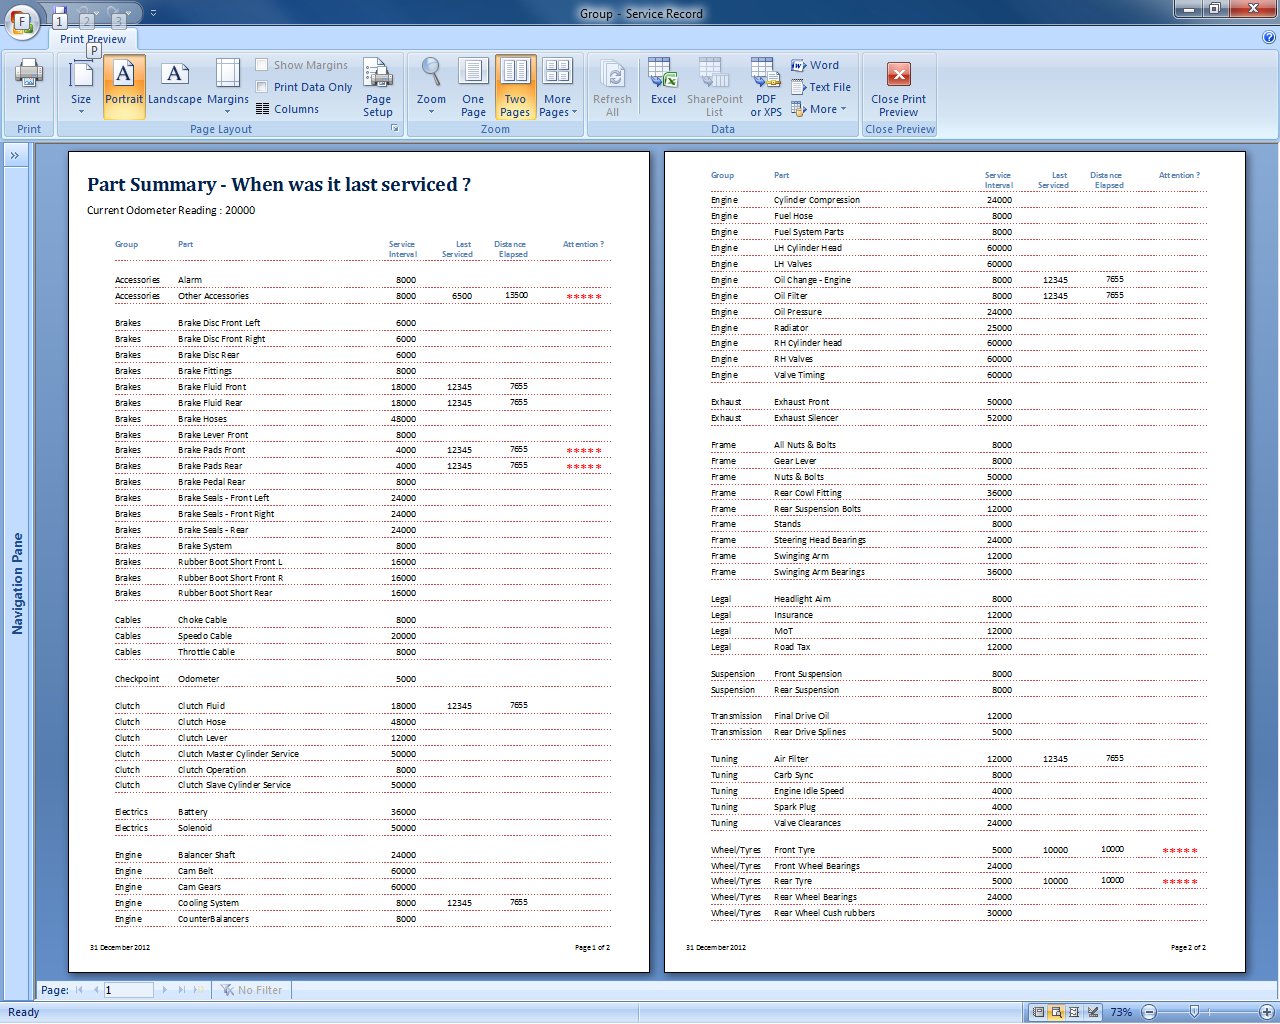1280x1024 pixels.
Task: Customize the Quick Access Toolbar dropdown
Action: pos(153,14)
